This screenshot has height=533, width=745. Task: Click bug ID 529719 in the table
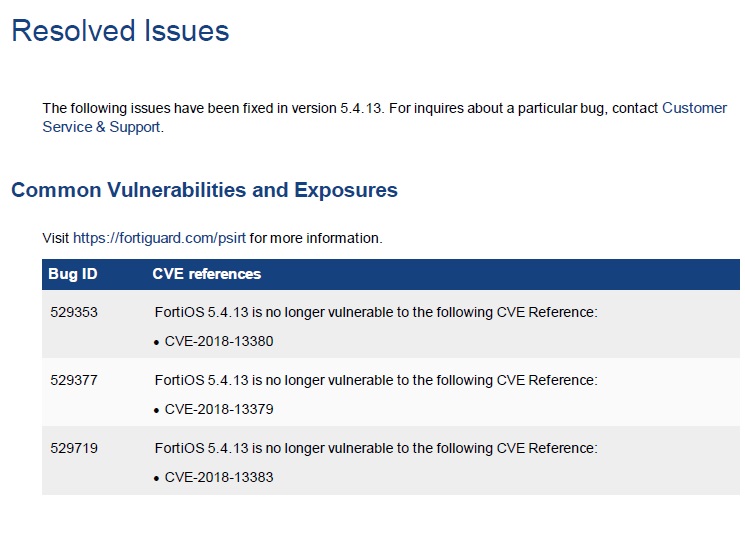point(74,448)
